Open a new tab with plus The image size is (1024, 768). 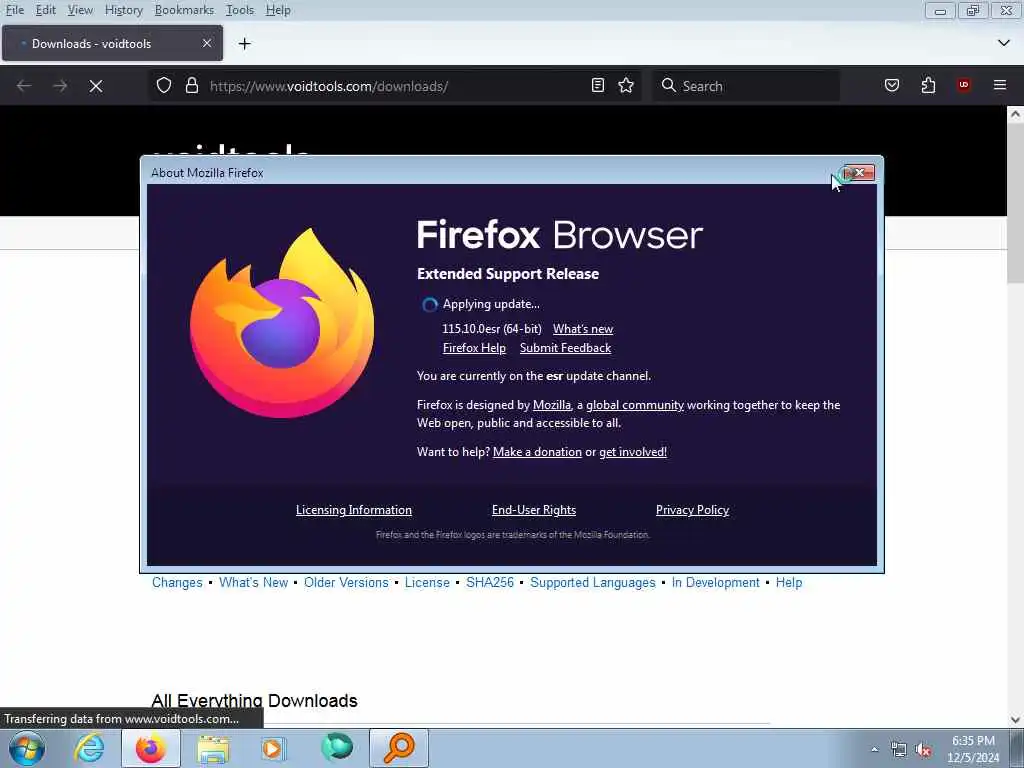tap(245, 44)
